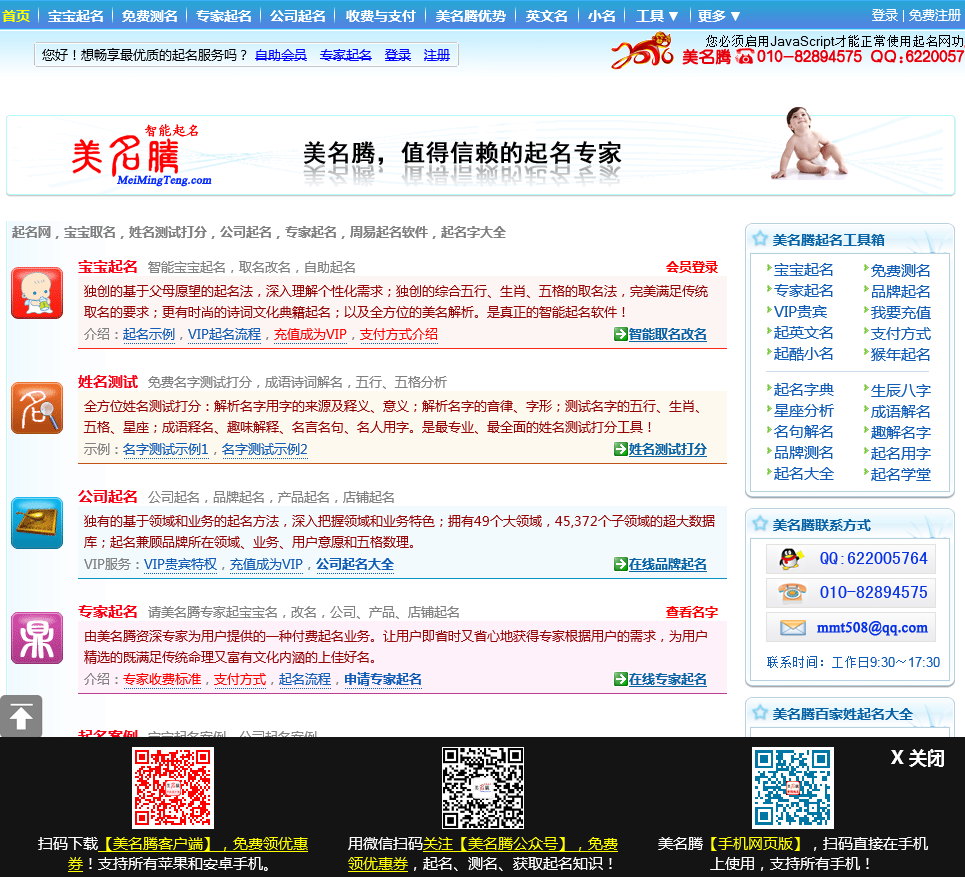Click the orange telephone icon in contacts
The image size is (965, 877).
coord(792,592)
